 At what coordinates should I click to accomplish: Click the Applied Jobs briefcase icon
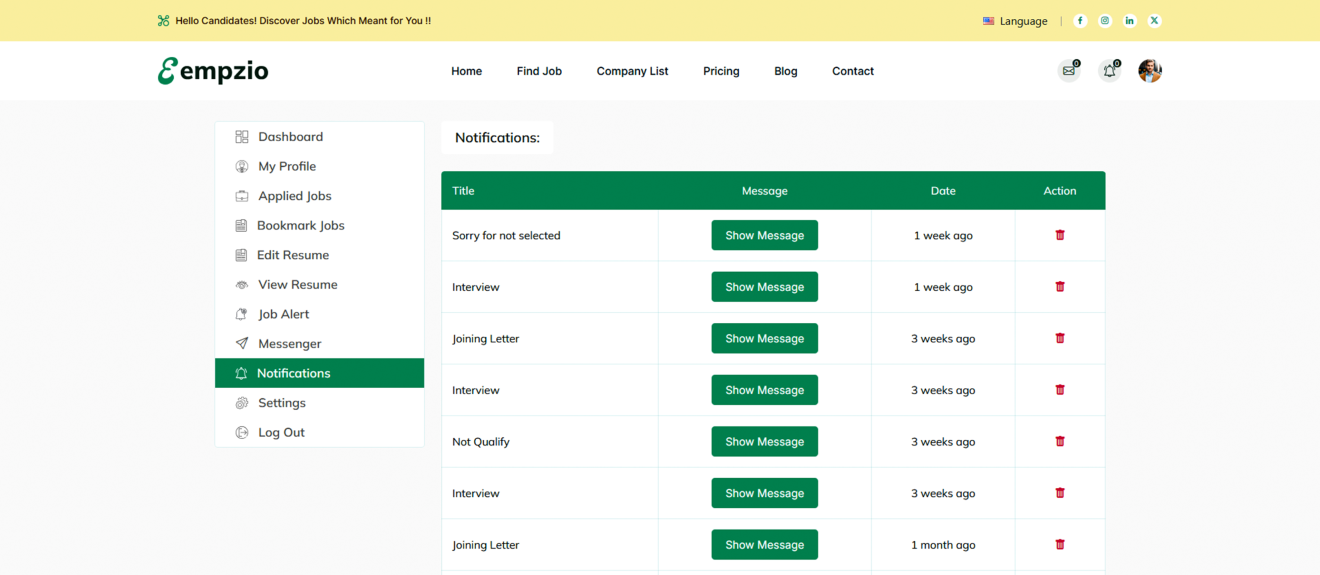[241, 196]
